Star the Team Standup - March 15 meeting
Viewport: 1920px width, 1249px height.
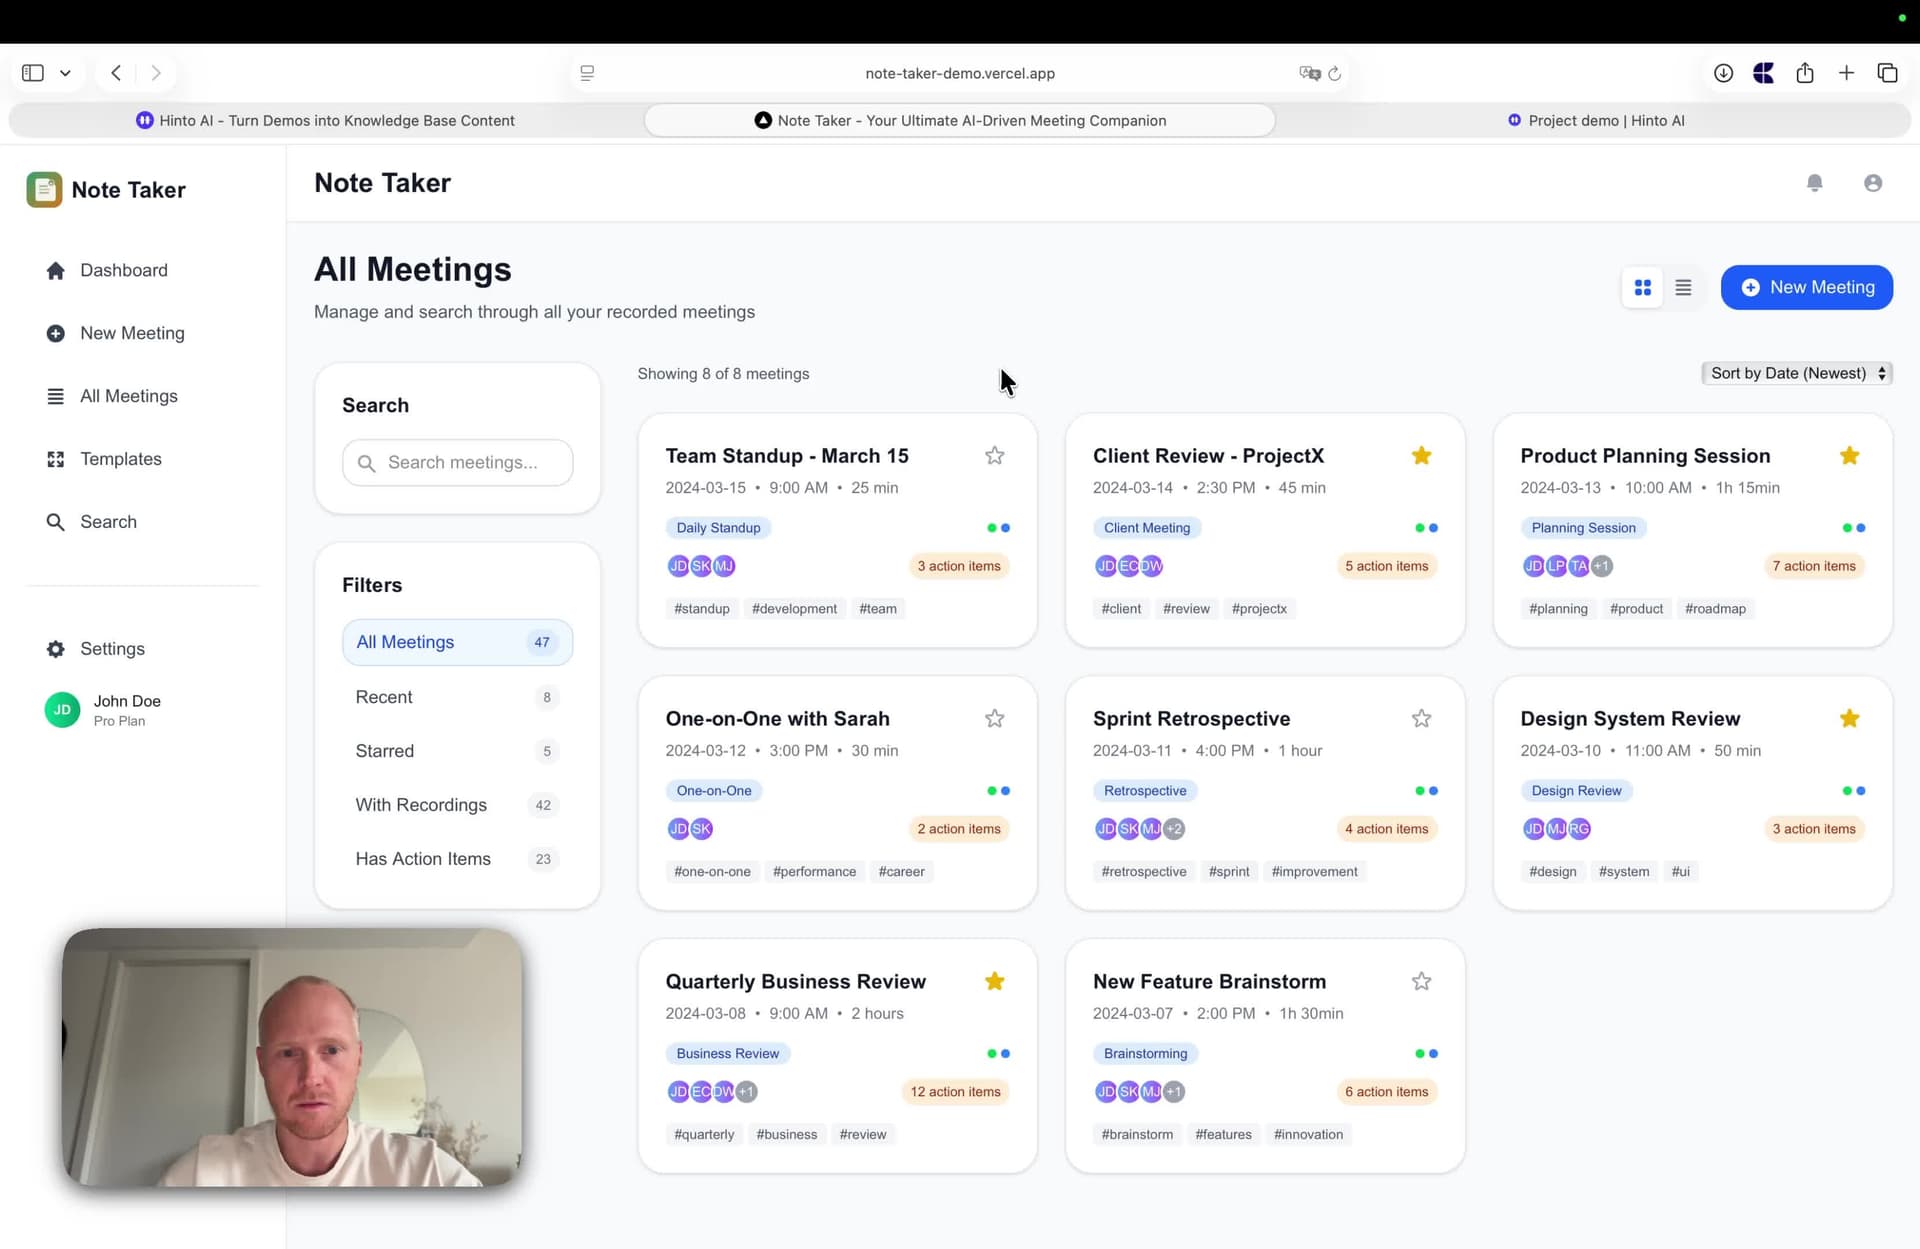(994, 456)
